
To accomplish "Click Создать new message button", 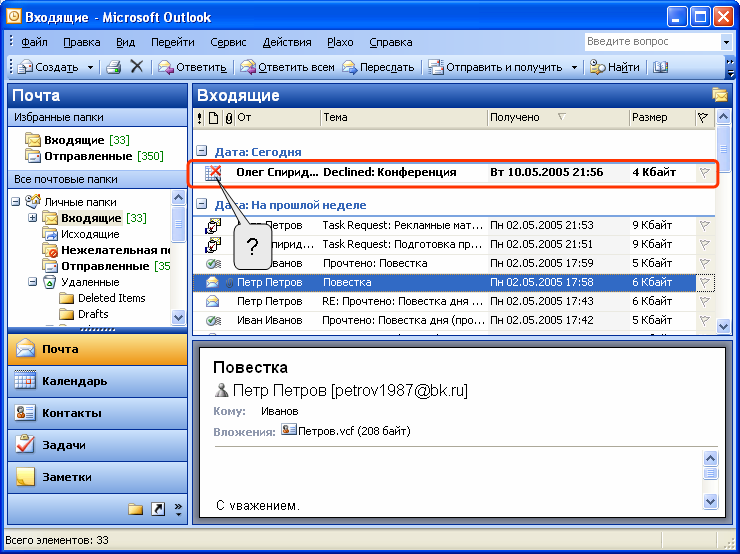I will [48, 67].
